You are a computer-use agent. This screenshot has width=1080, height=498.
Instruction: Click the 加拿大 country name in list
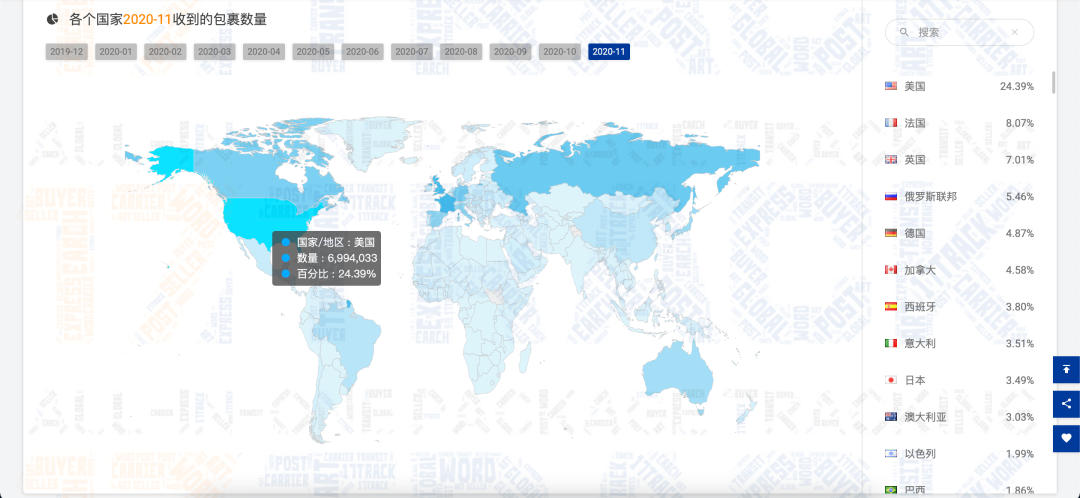point(920,270)
